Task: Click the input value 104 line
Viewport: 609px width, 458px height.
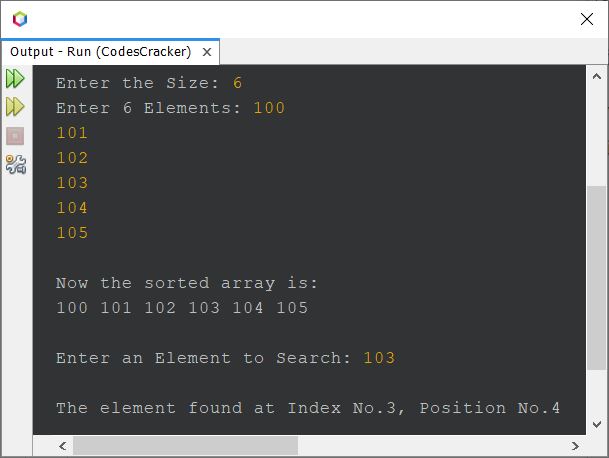Action: pos(72,208)
